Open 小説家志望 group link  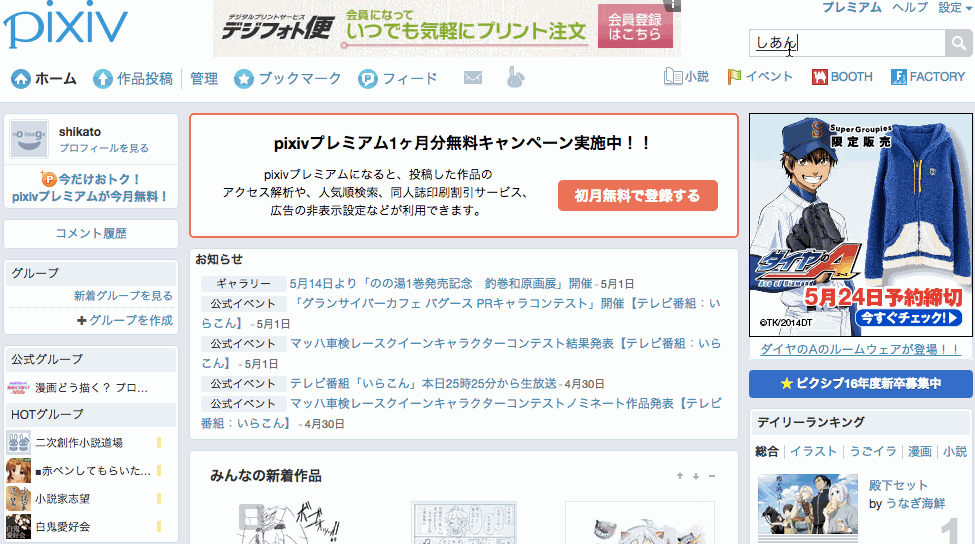click(62, 499)
